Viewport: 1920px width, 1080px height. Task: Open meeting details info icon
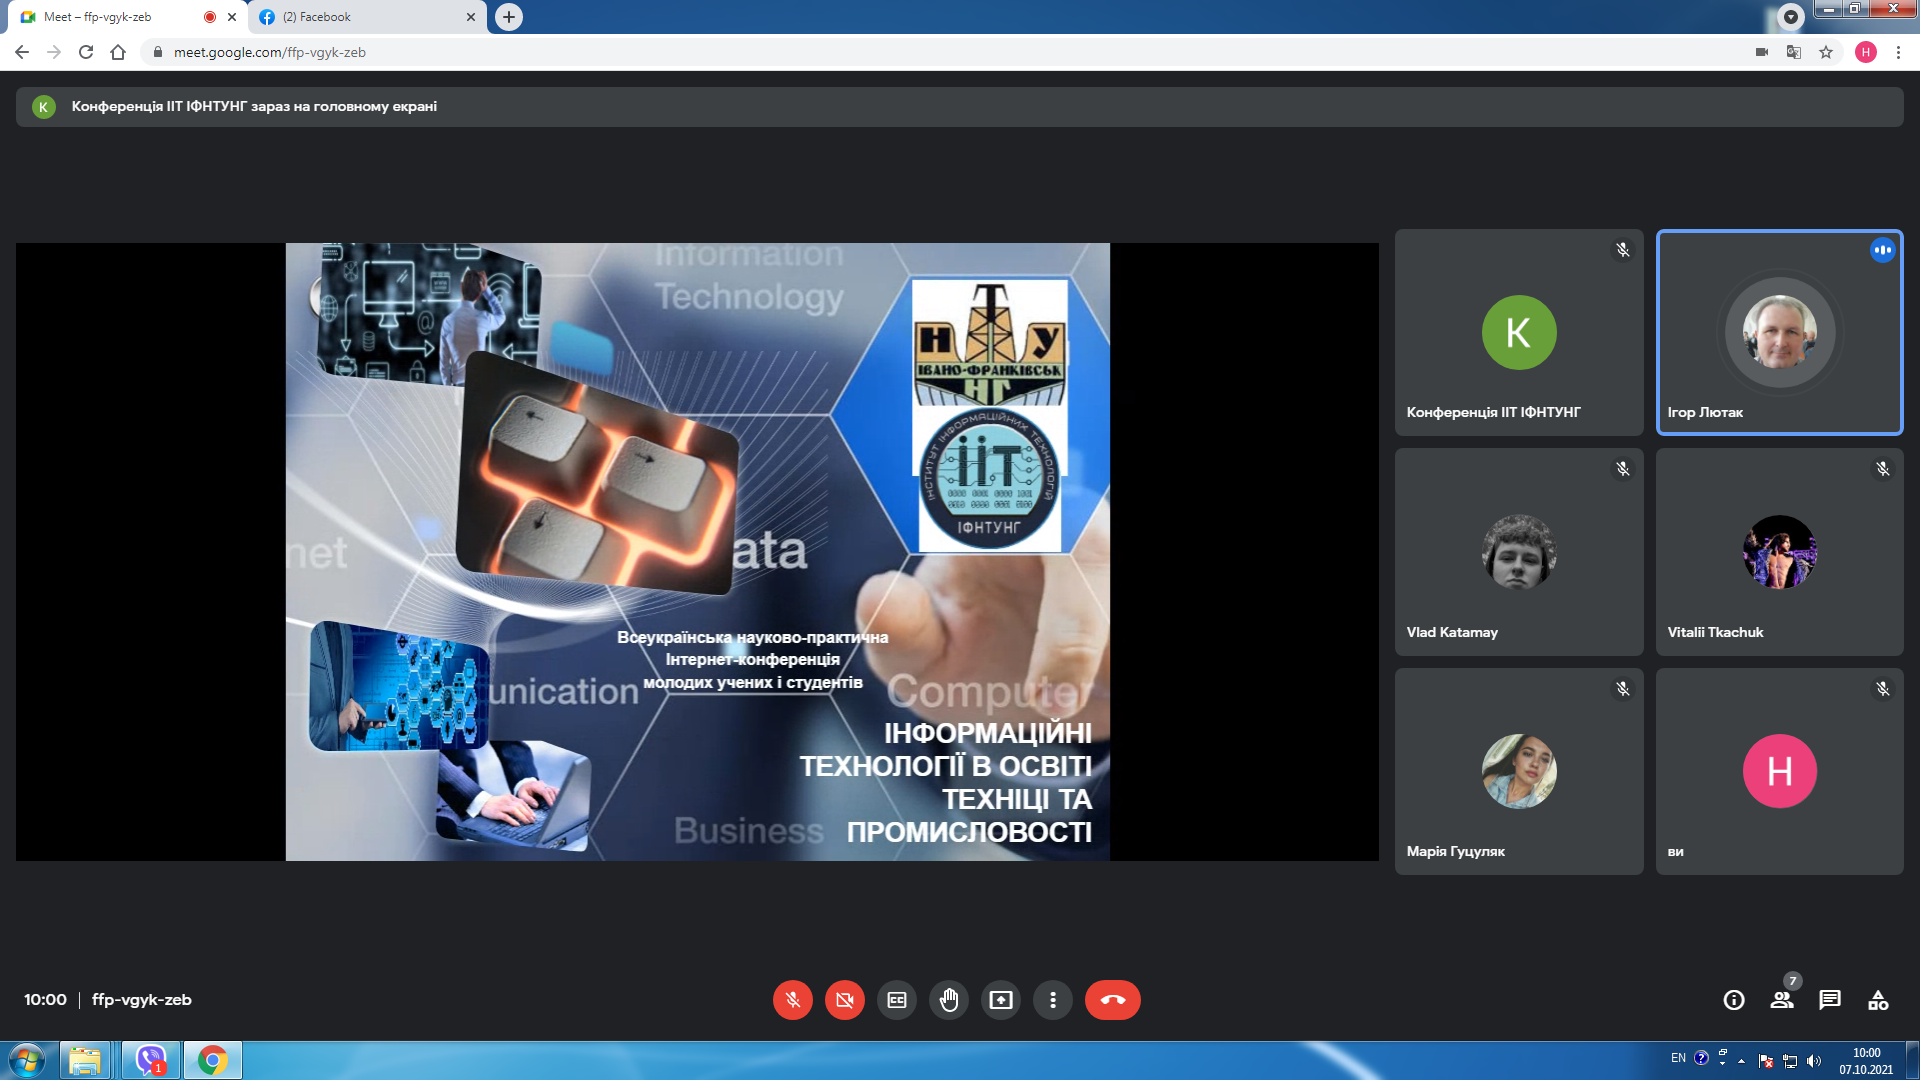pos(1734,1000)
